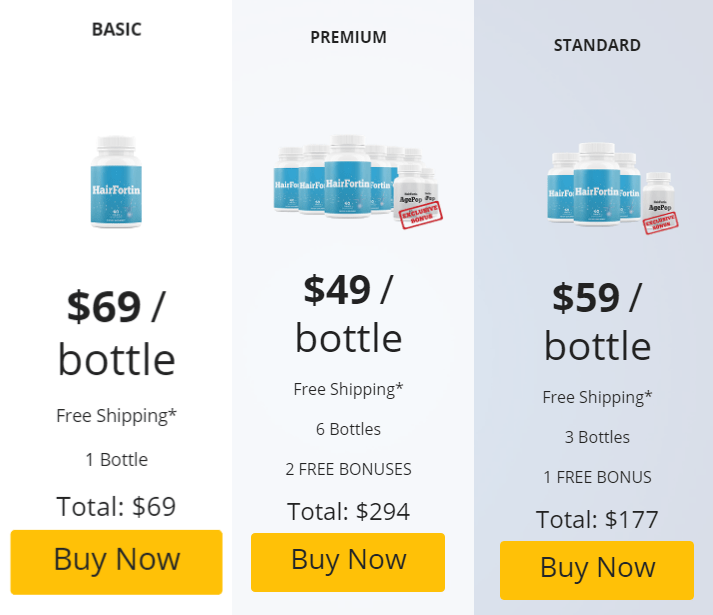Click the $69 / bottle price
The height and width of the screenshot is (615, 713).
[116, 333]
